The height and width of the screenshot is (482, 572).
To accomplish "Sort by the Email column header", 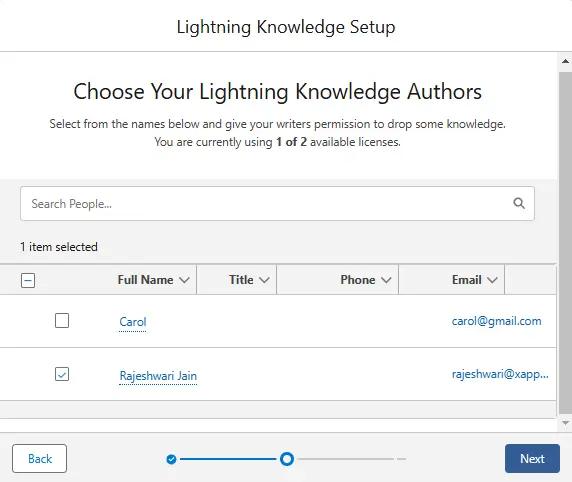I will click(x=467, y=280).
